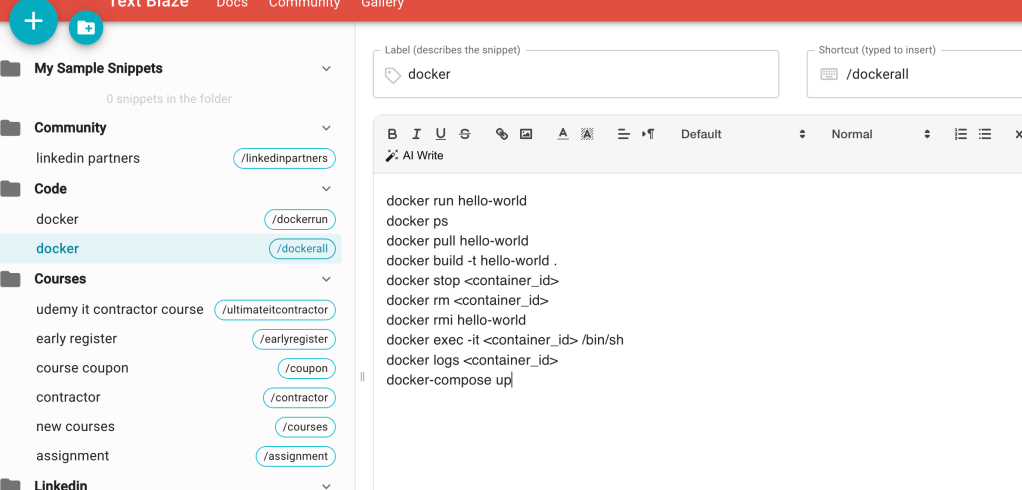Click the line 'docker-compose up' in editor
The image size is (1022, 490).
(x=449, y=379)
